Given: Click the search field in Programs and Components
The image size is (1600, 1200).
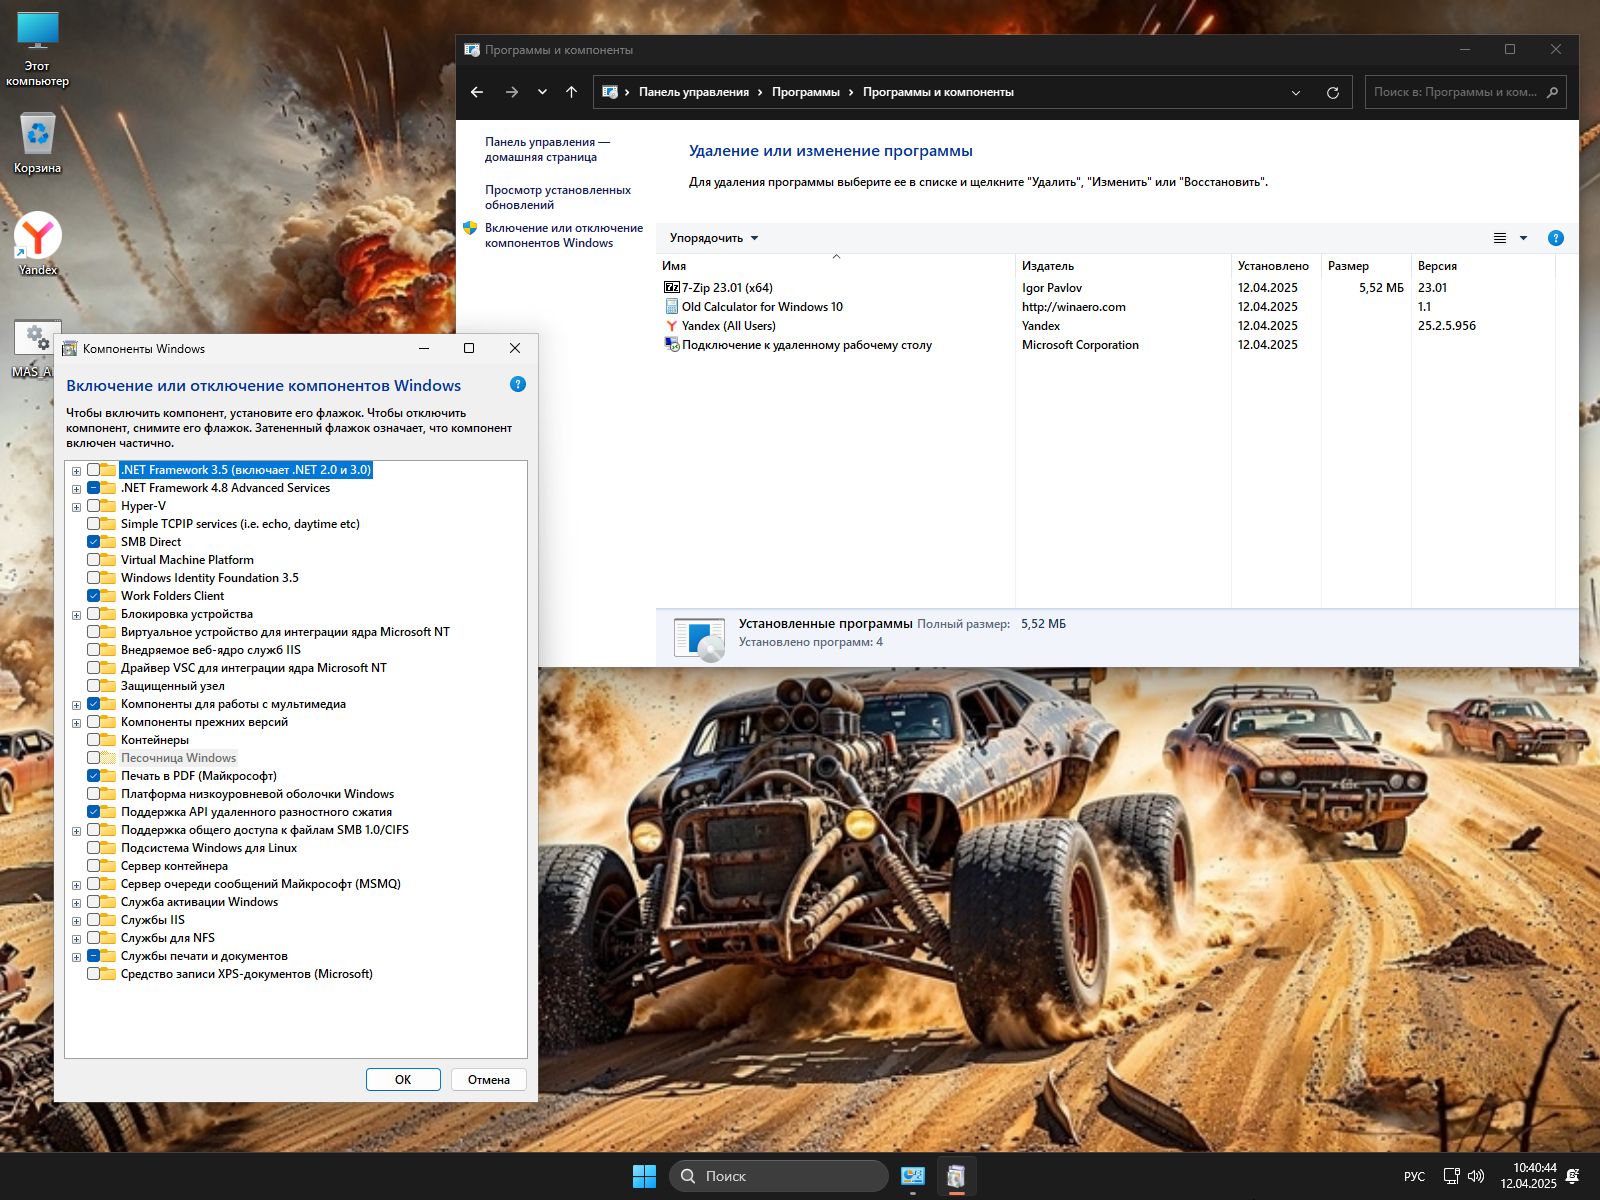Looking at the screenshot, I should click(1454, 92).
